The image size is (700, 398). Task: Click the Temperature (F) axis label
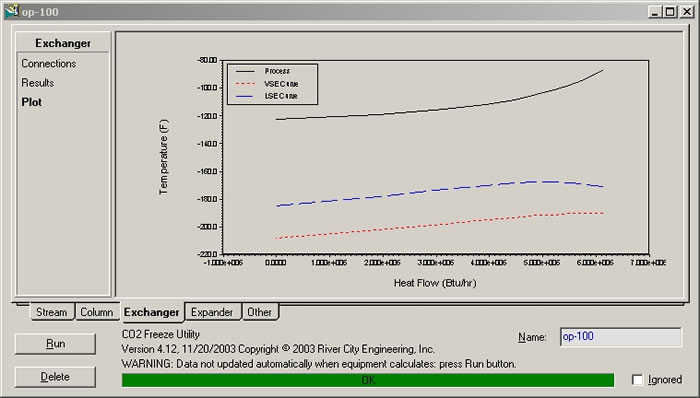click(163, 157)
